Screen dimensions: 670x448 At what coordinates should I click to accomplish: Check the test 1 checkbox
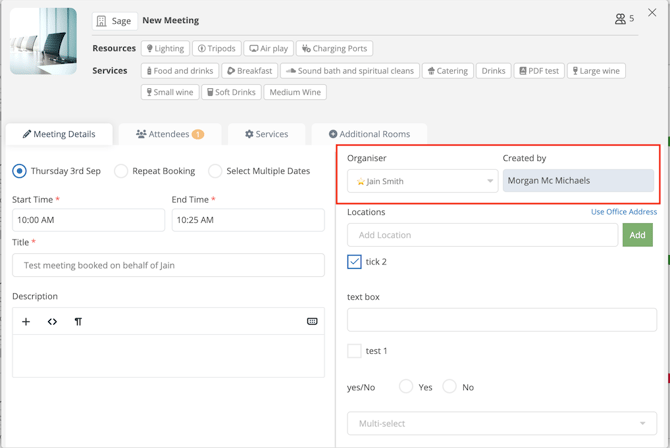tap(354, 351)
